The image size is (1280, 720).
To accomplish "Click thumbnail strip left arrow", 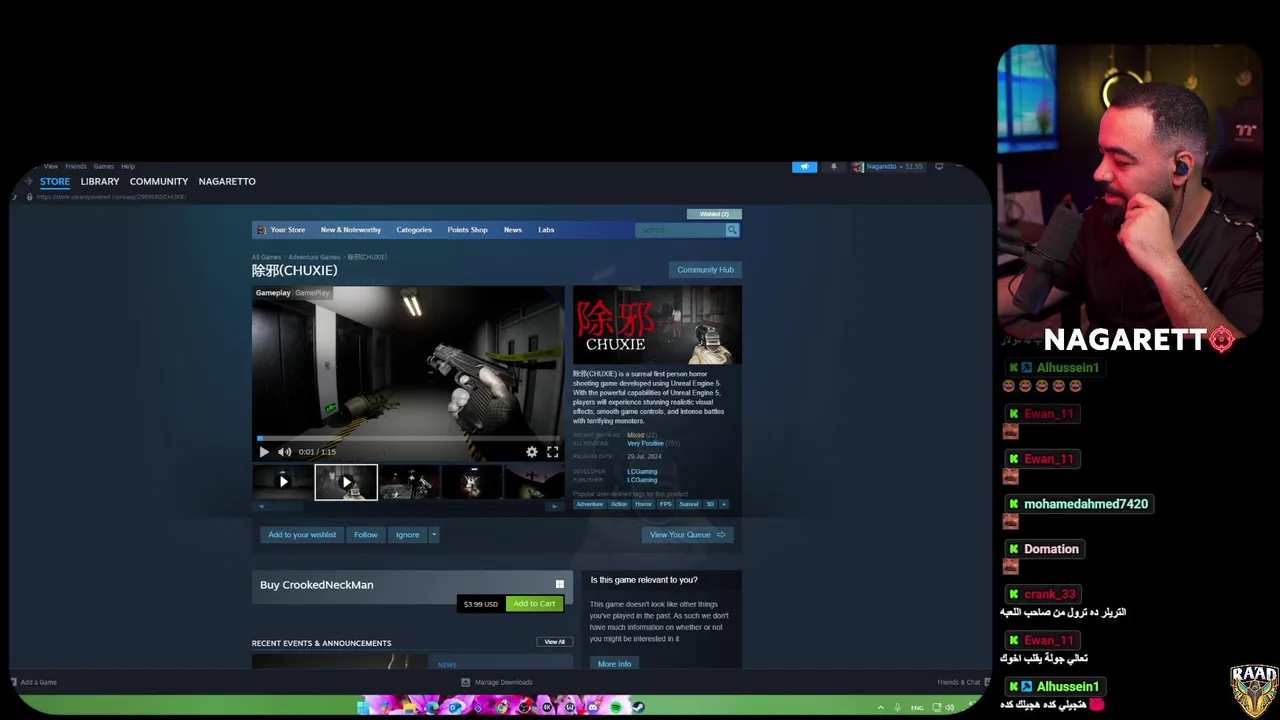I will 261,506.
